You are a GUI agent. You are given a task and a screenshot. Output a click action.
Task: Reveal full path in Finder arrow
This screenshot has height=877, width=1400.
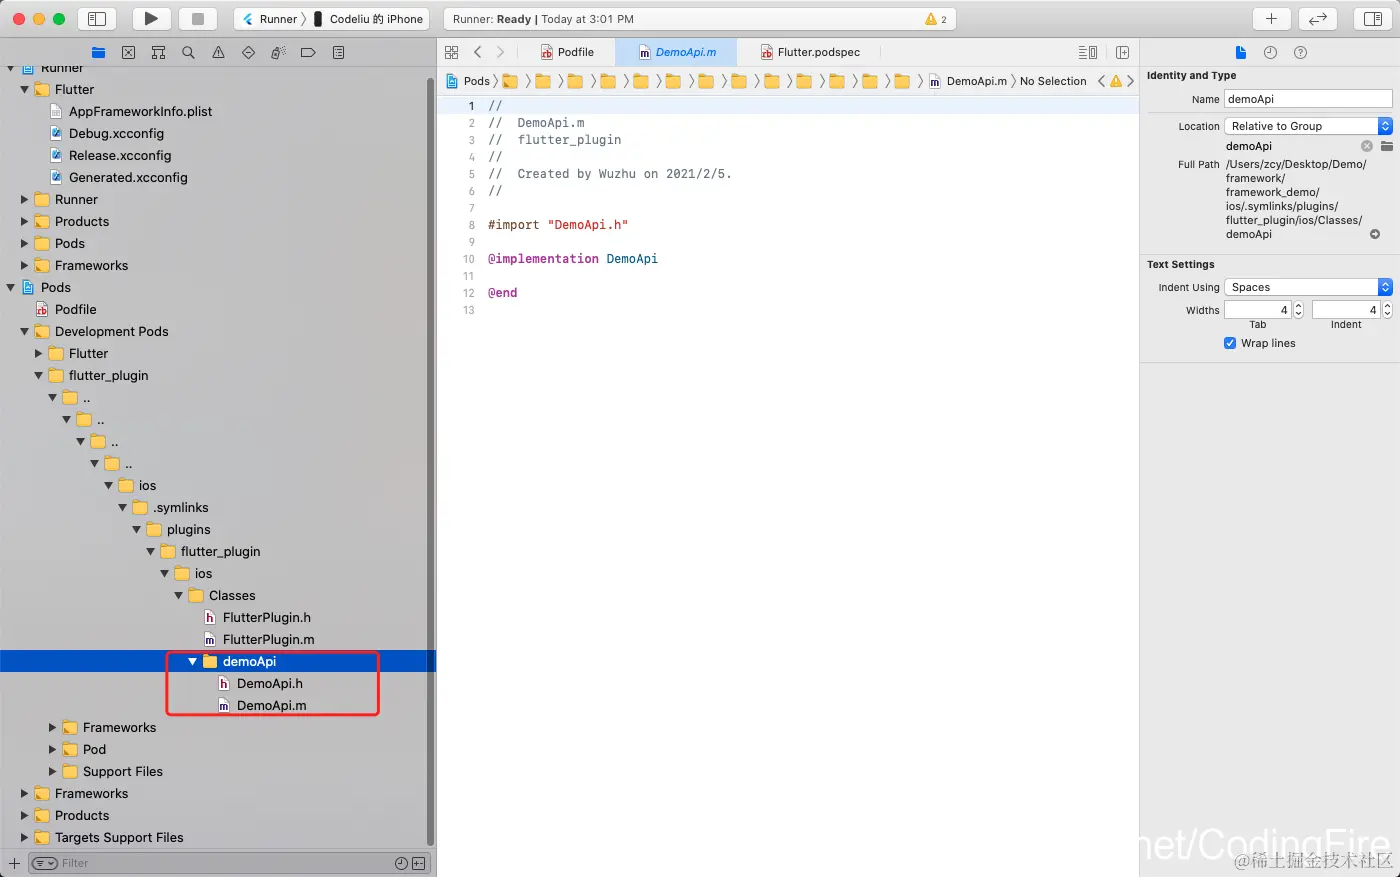(1375, 234)
